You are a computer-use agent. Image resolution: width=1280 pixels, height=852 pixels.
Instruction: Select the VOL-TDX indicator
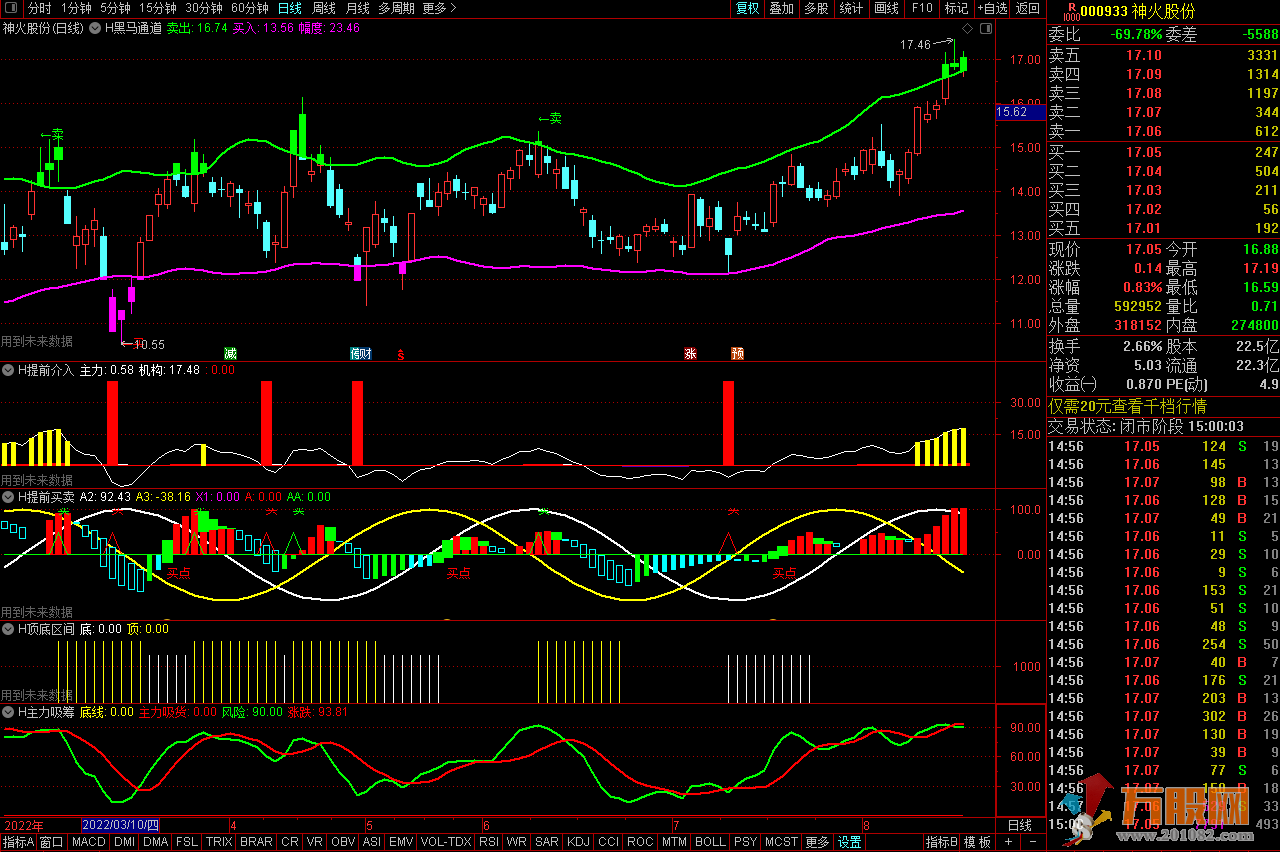click(446, 842)
